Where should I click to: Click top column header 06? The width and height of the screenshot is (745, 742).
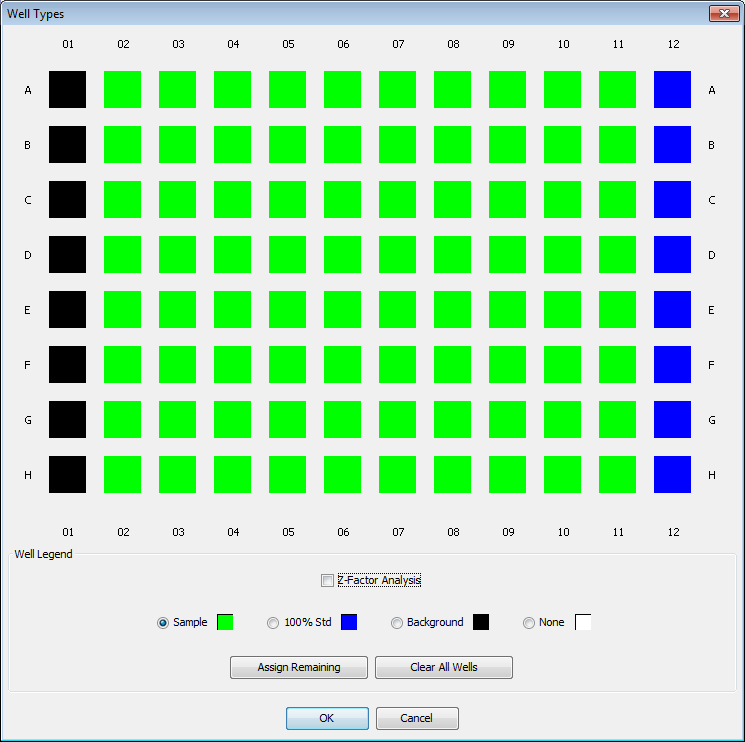coord(343,44)
